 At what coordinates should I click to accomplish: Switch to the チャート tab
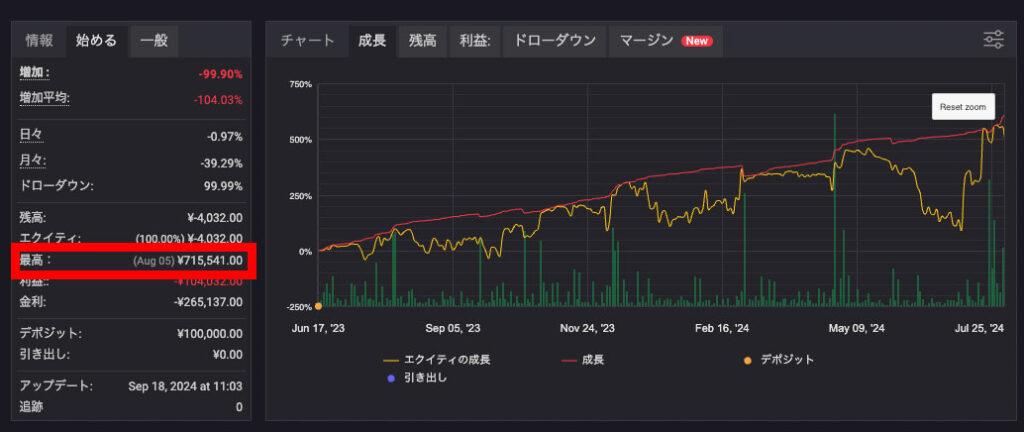tap(308, 40)
